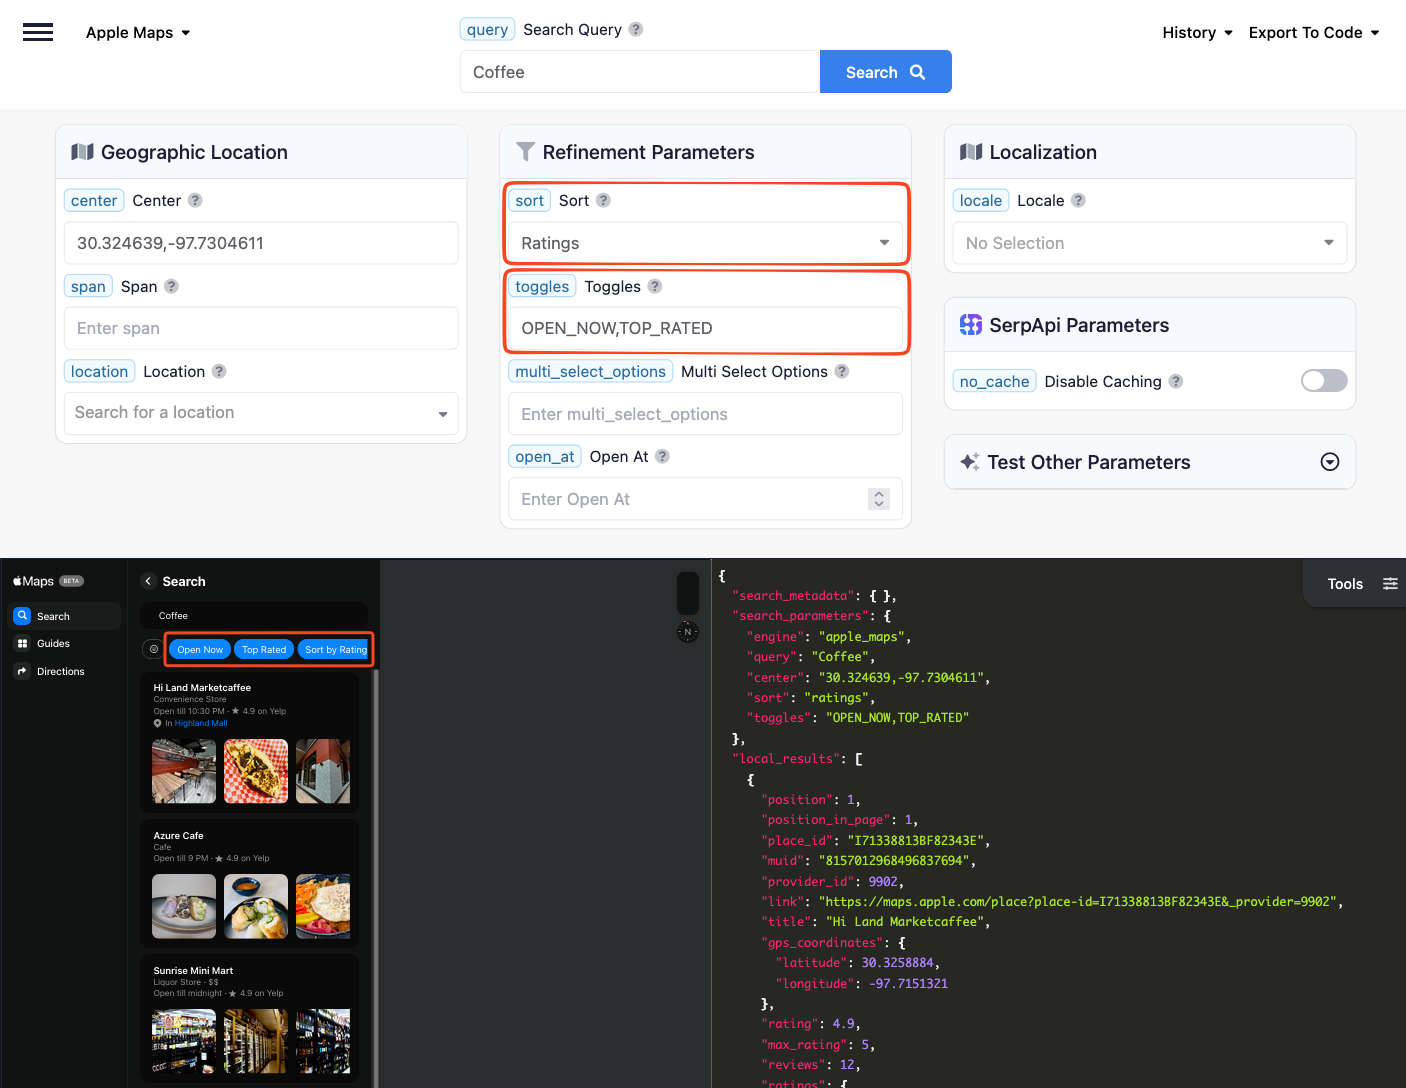
Task: Open the Hi Land Marketcaffee result title
Action: (x=202, y=688)
